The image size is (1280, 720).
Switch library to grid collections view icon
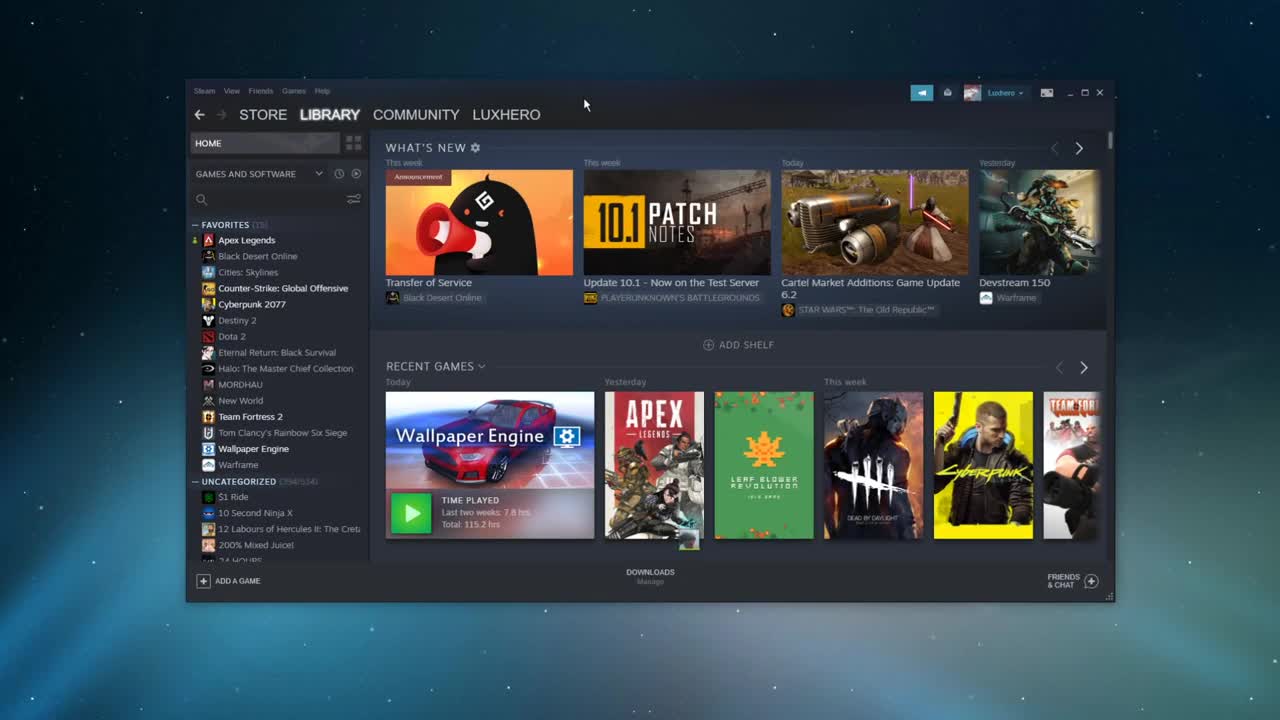[353, 143]
